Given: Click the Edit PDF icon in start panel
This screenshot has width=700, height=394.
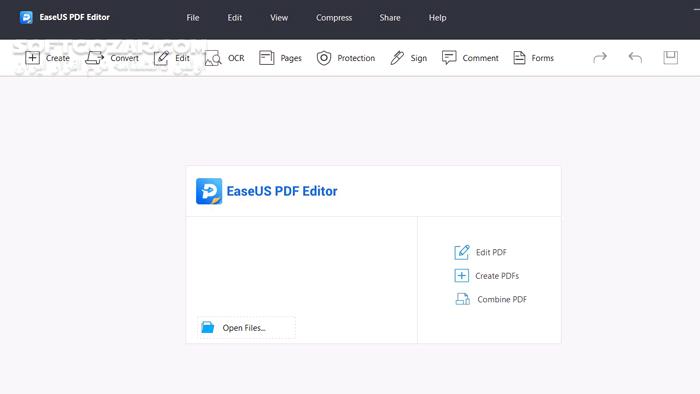Looking at the screenshot, I should (x=462, y=252).
